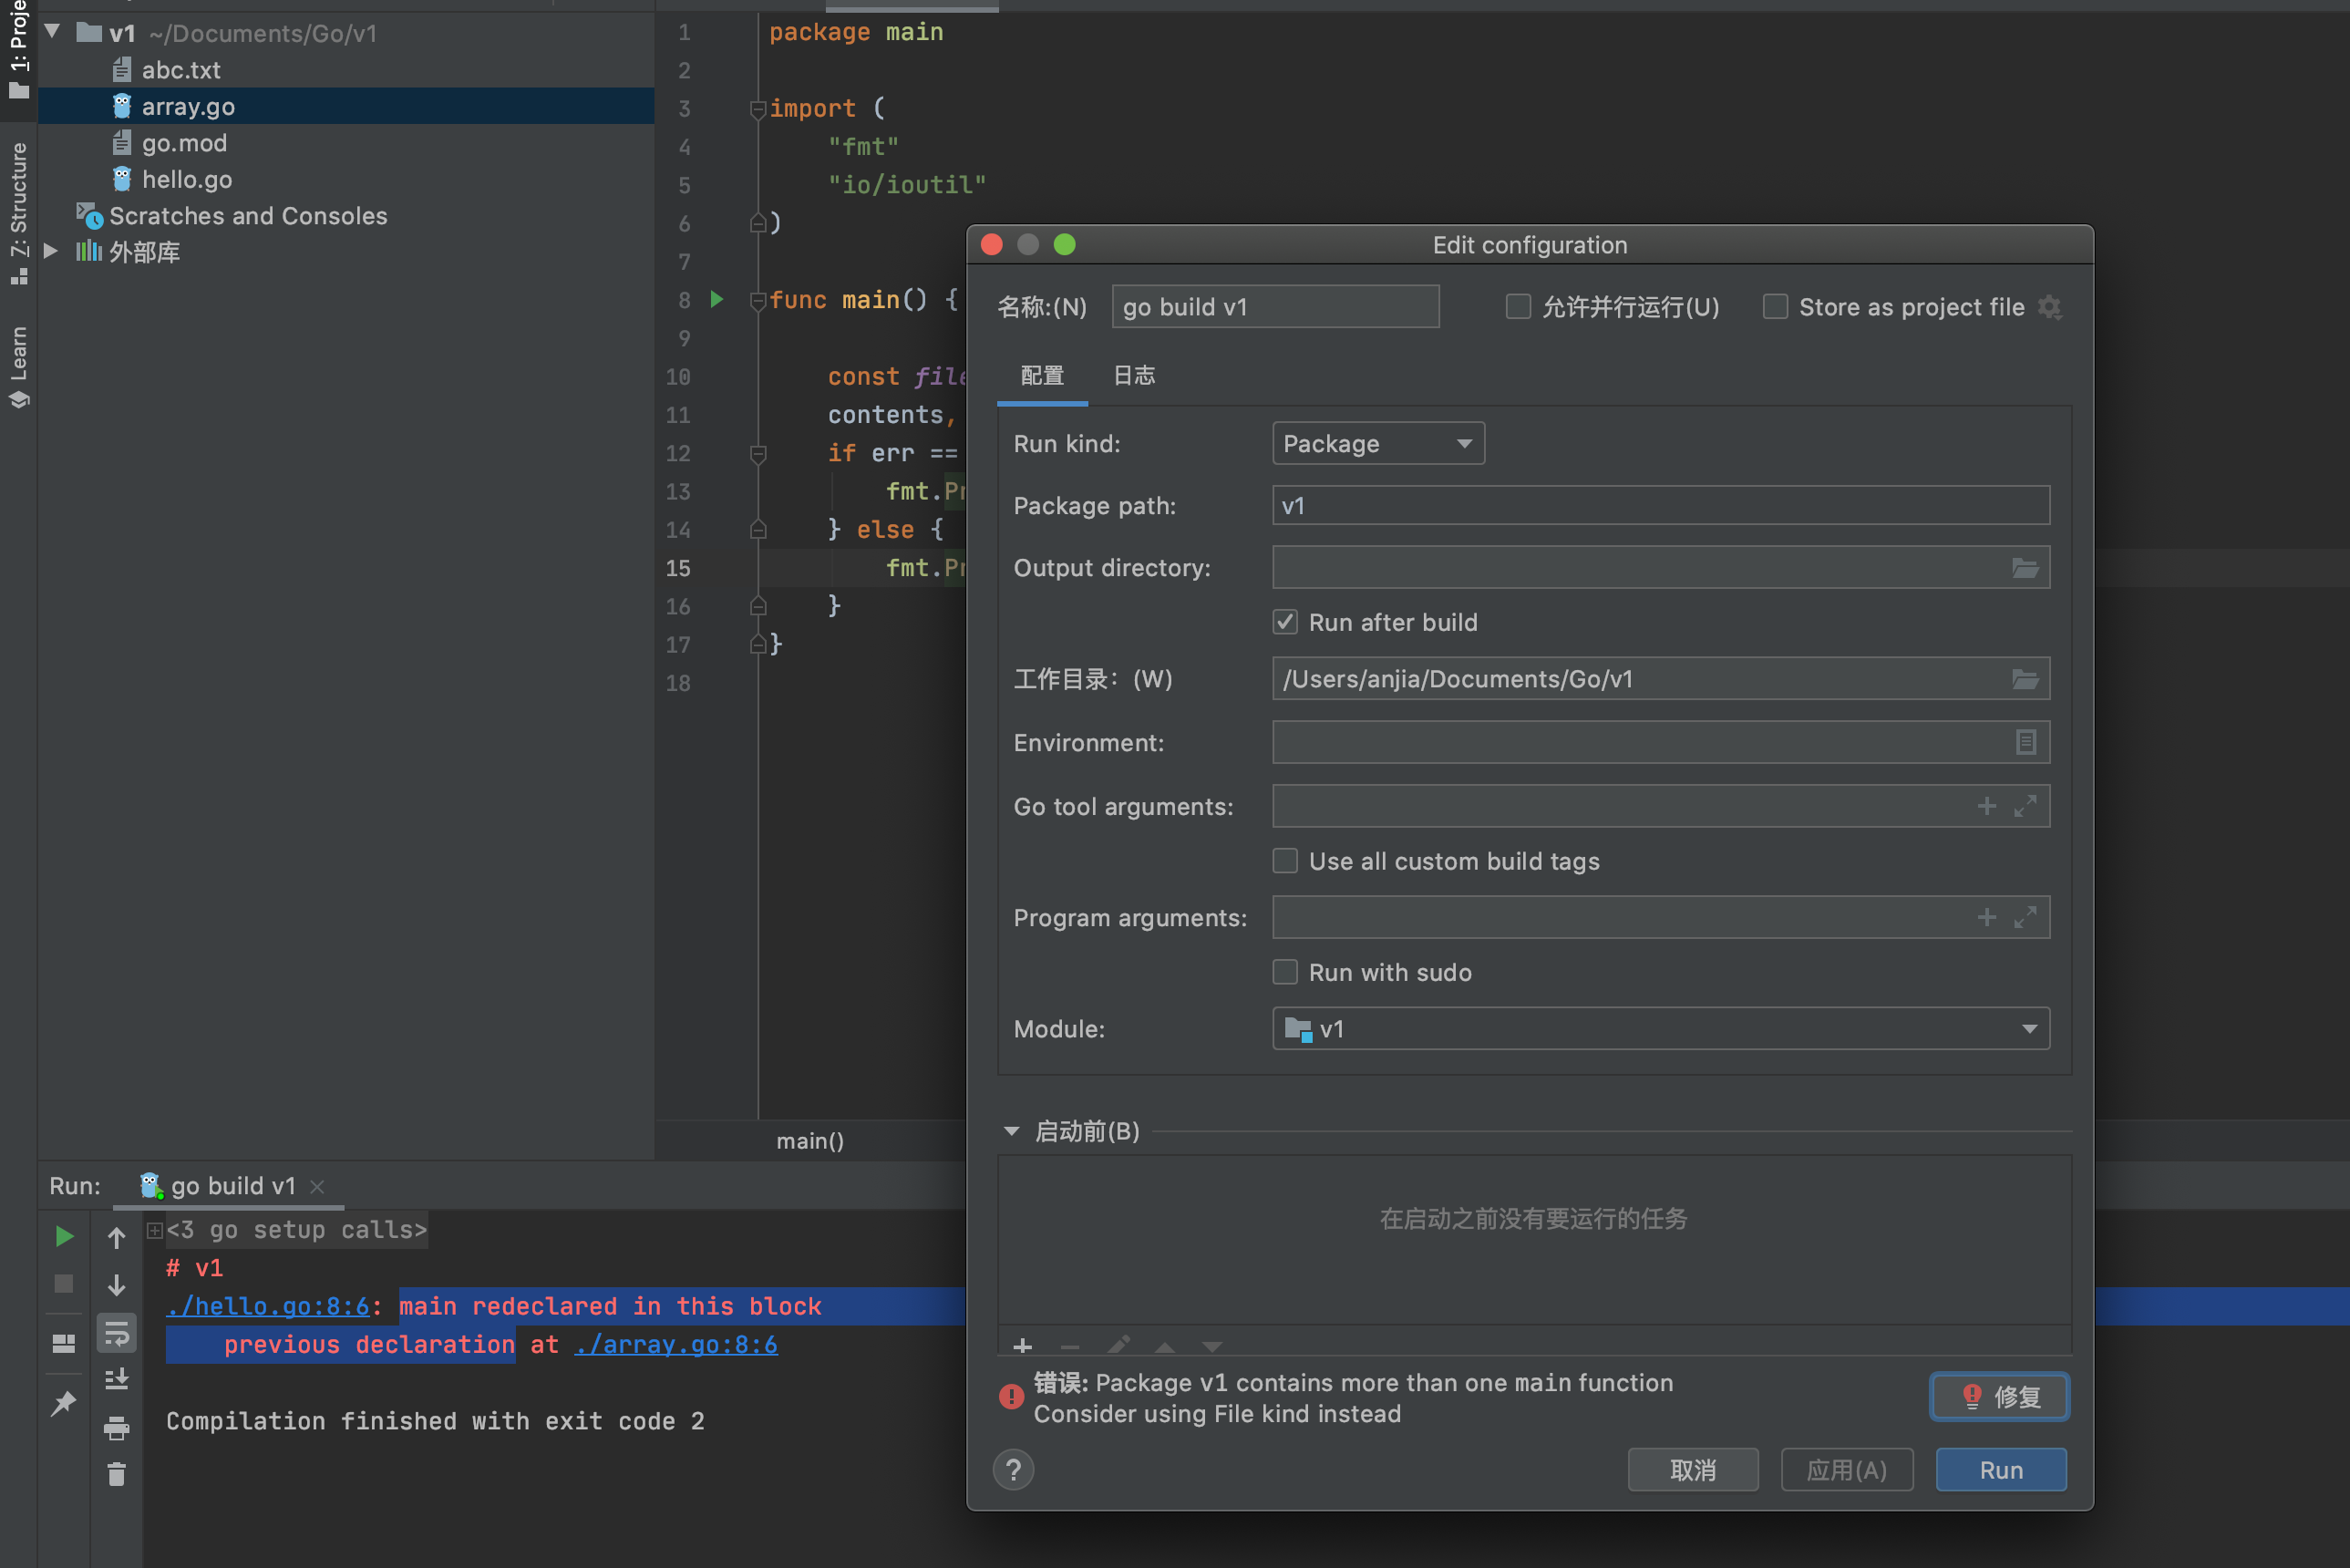This screenshot has height=1568, width=2350.
Task: Select Scratches and Consoles node
Action: point(247,216)
